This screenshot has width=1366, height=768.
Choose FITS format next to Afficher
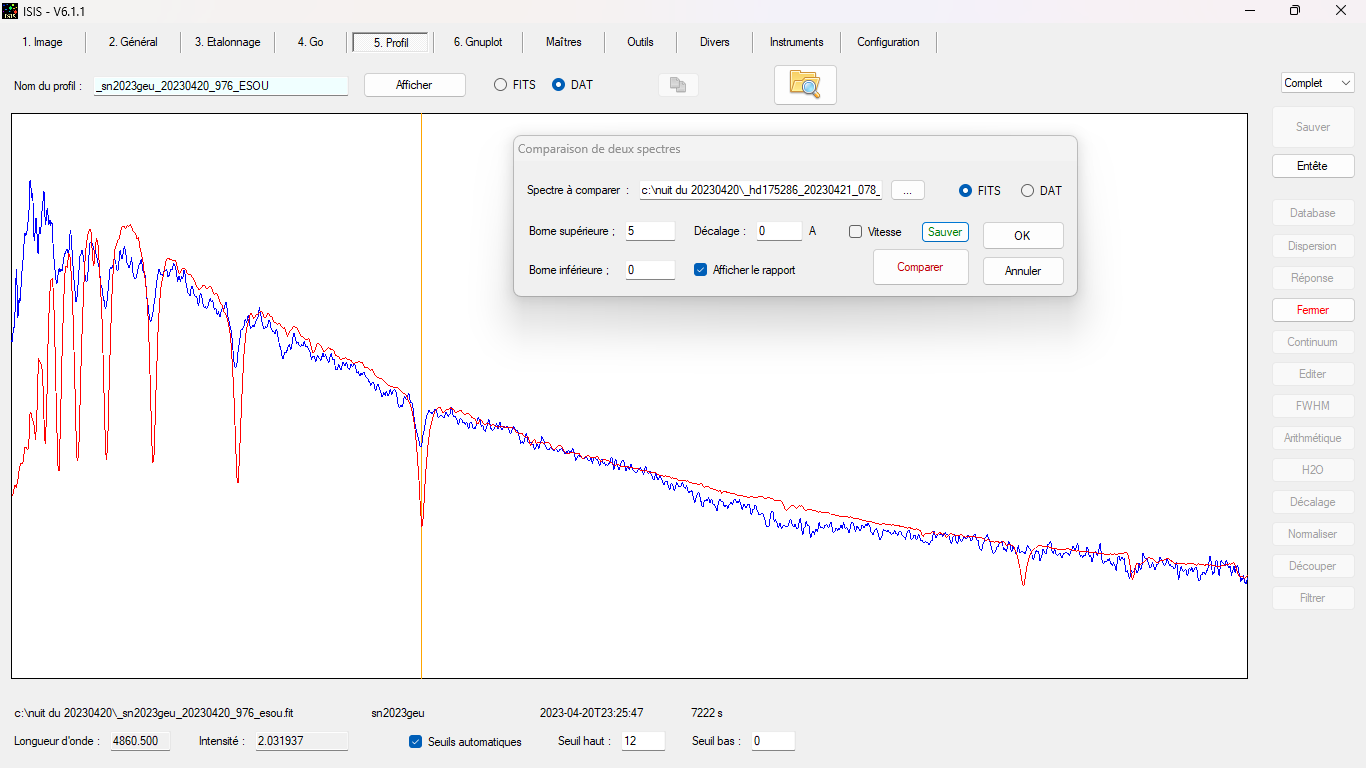pyautogui.click(x=500, y=85)
